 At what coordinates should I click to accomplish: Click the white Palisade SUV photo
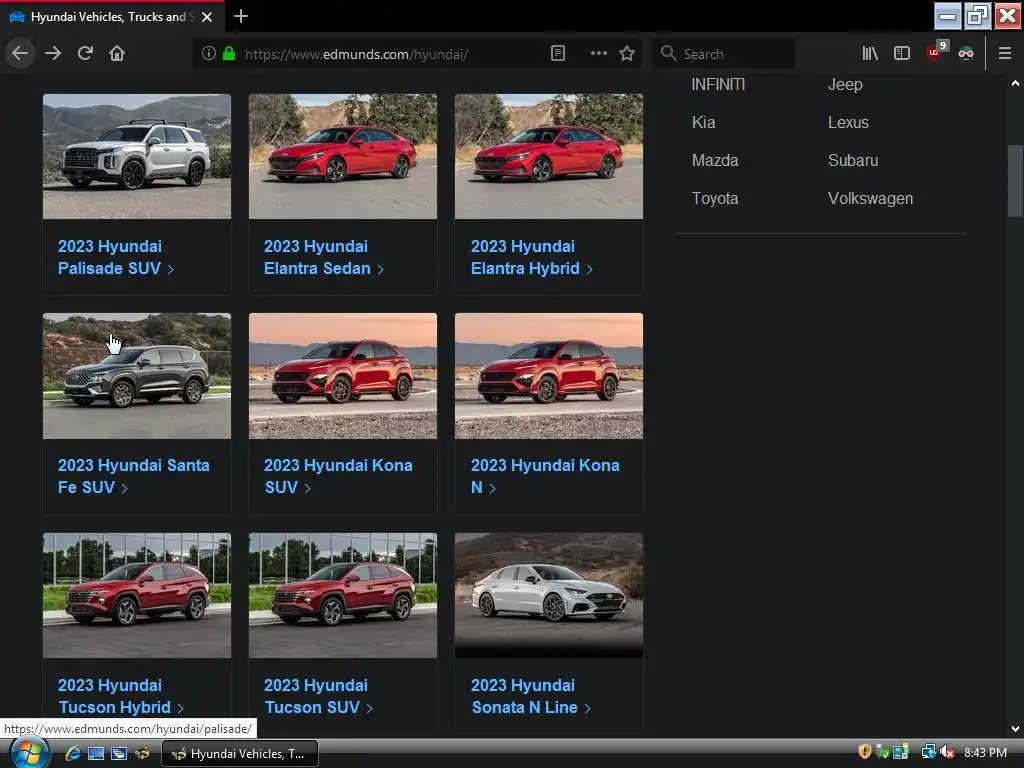click(136, 156)
